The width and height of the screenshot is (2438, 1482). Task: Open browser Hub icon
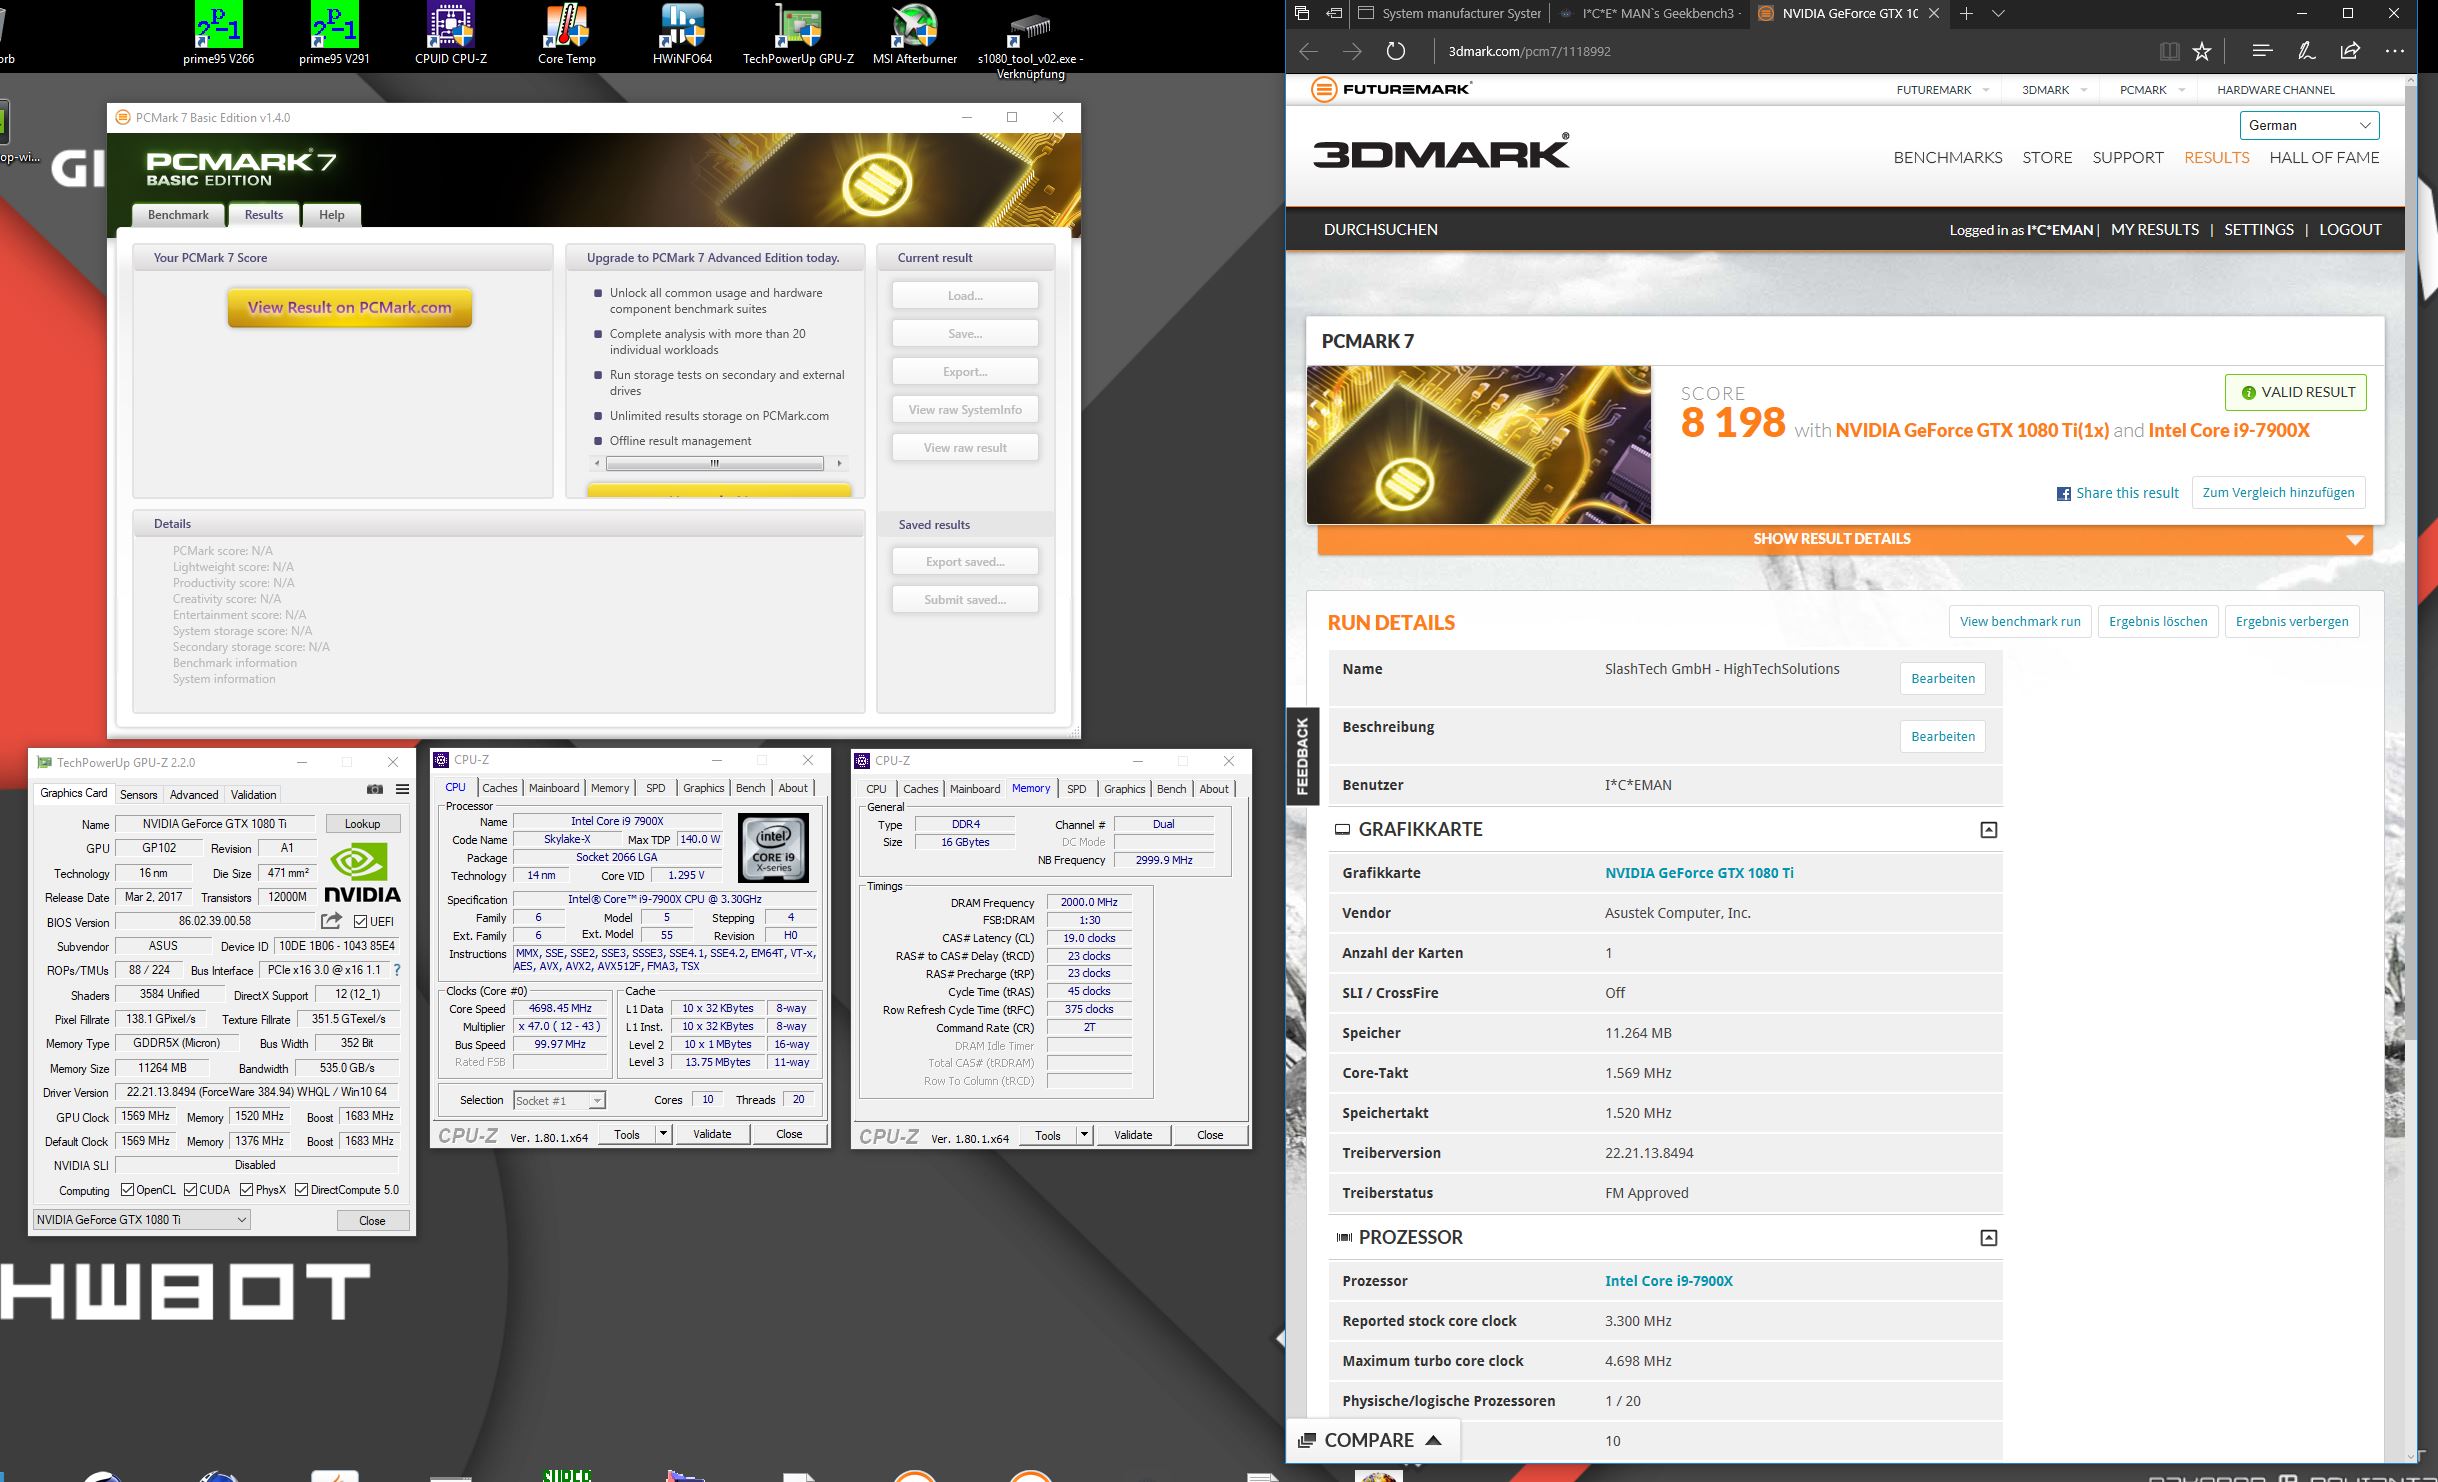point(2263,51)
